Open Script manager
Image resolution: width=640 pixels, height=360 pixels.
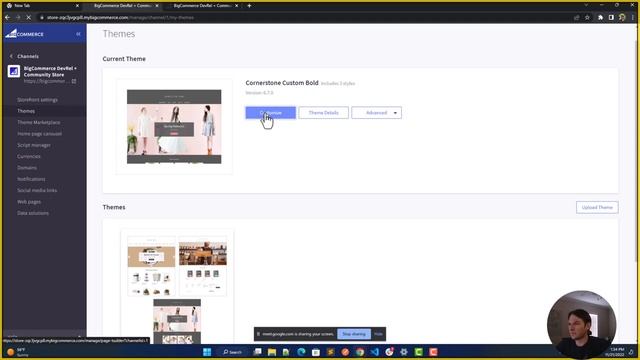click(34, 145)
